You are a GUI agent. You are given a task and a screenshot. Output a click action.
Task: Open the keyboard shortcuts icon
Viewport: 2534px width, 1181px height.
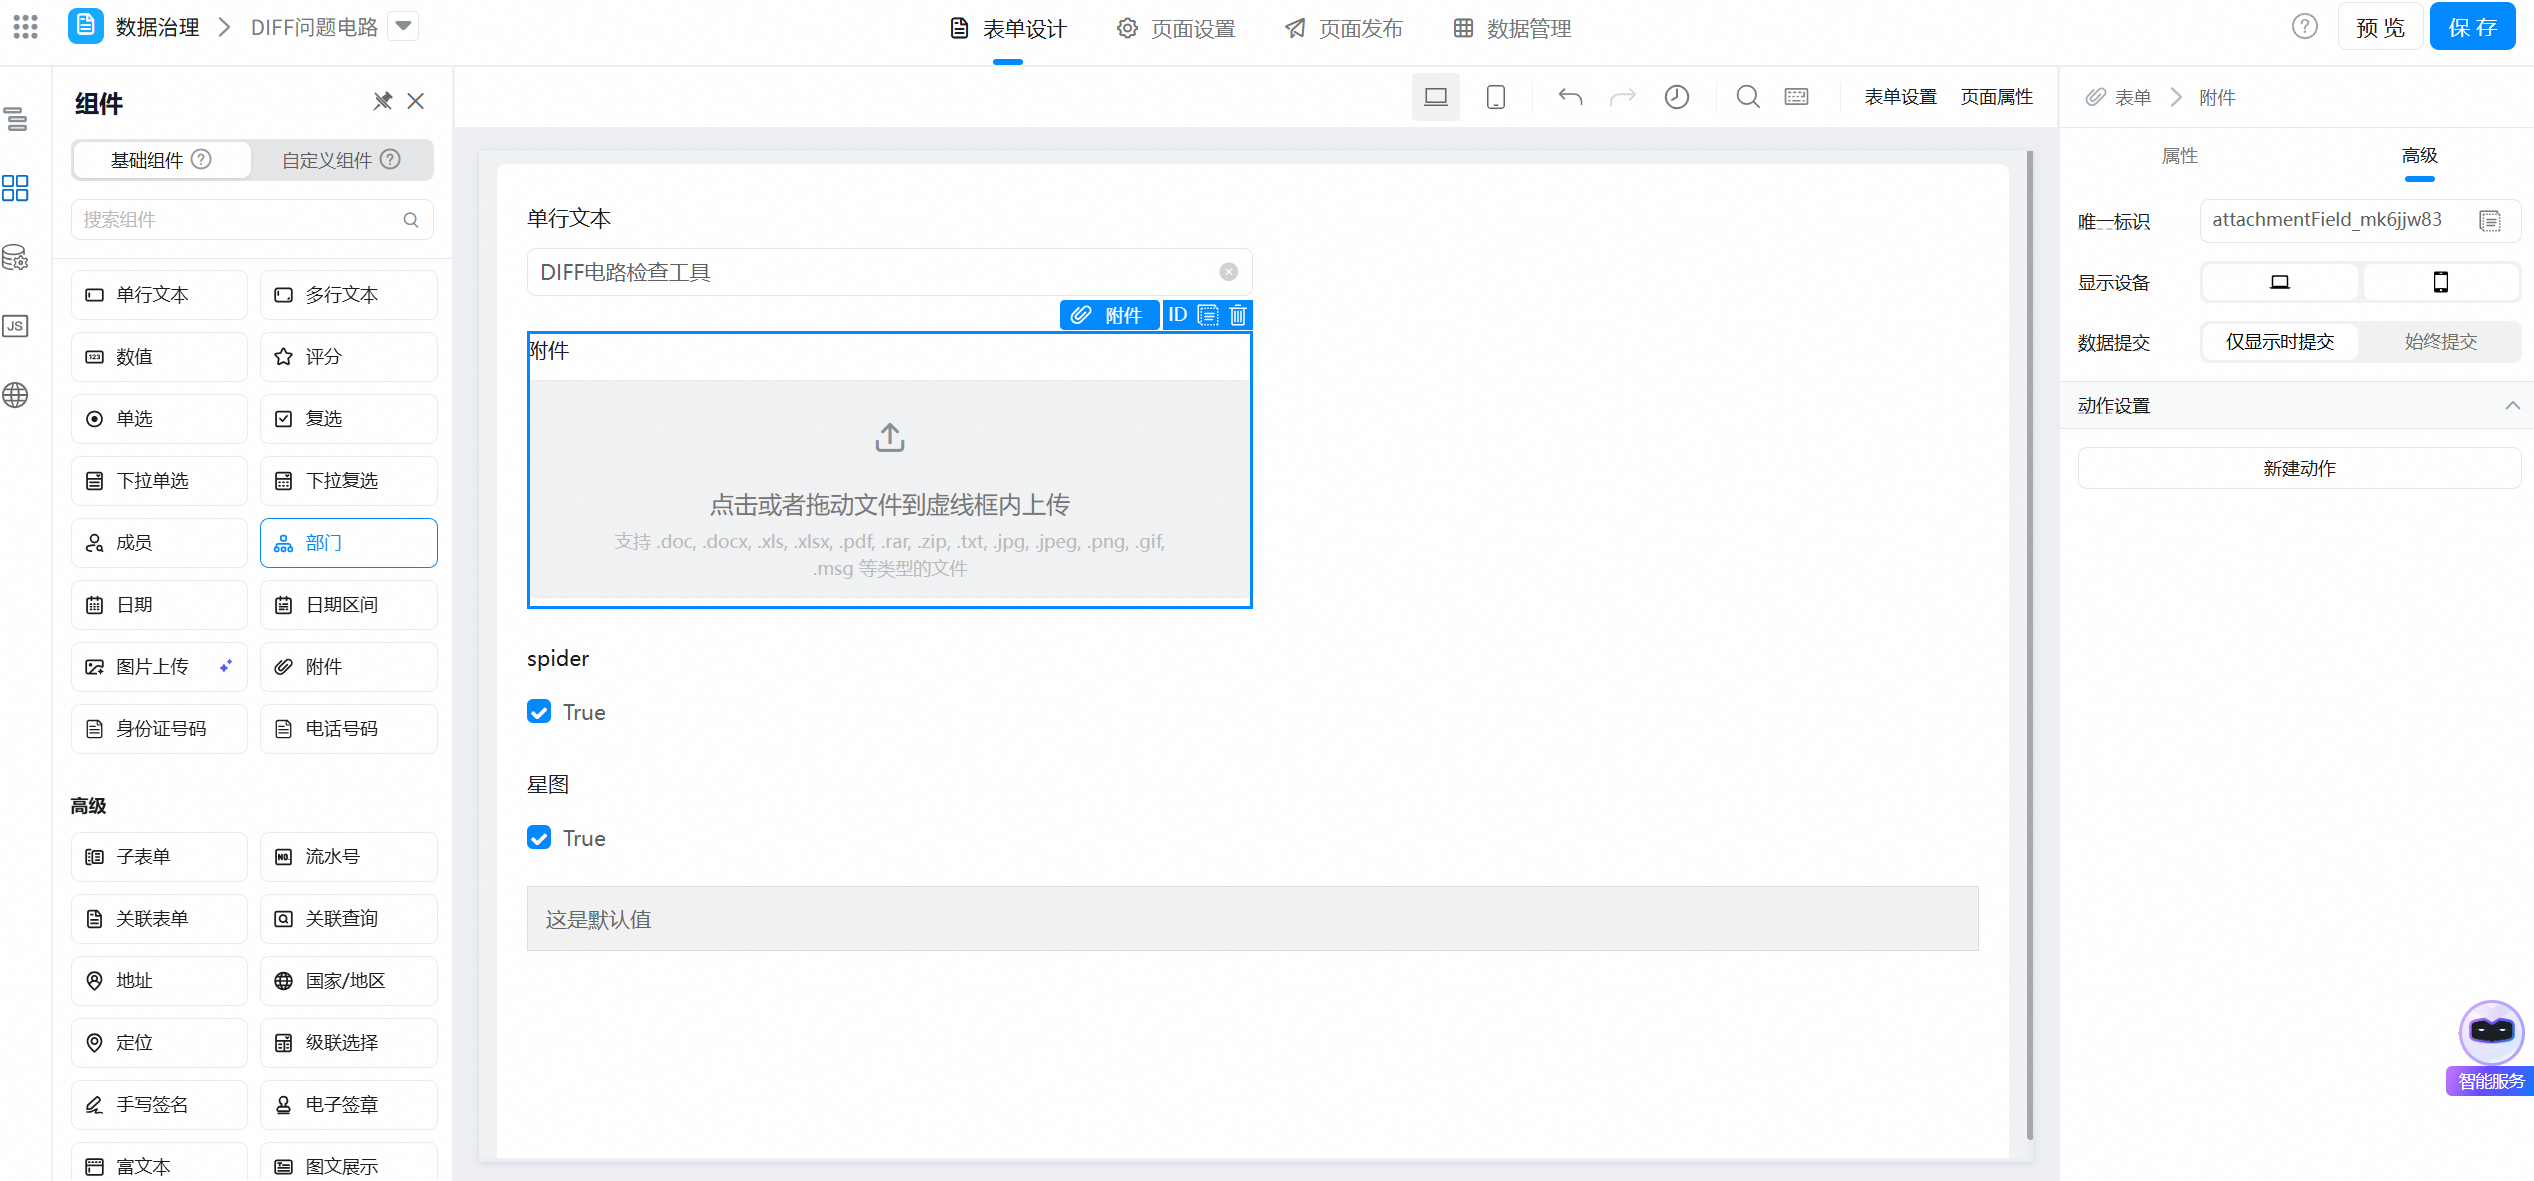coord(1796,97)
